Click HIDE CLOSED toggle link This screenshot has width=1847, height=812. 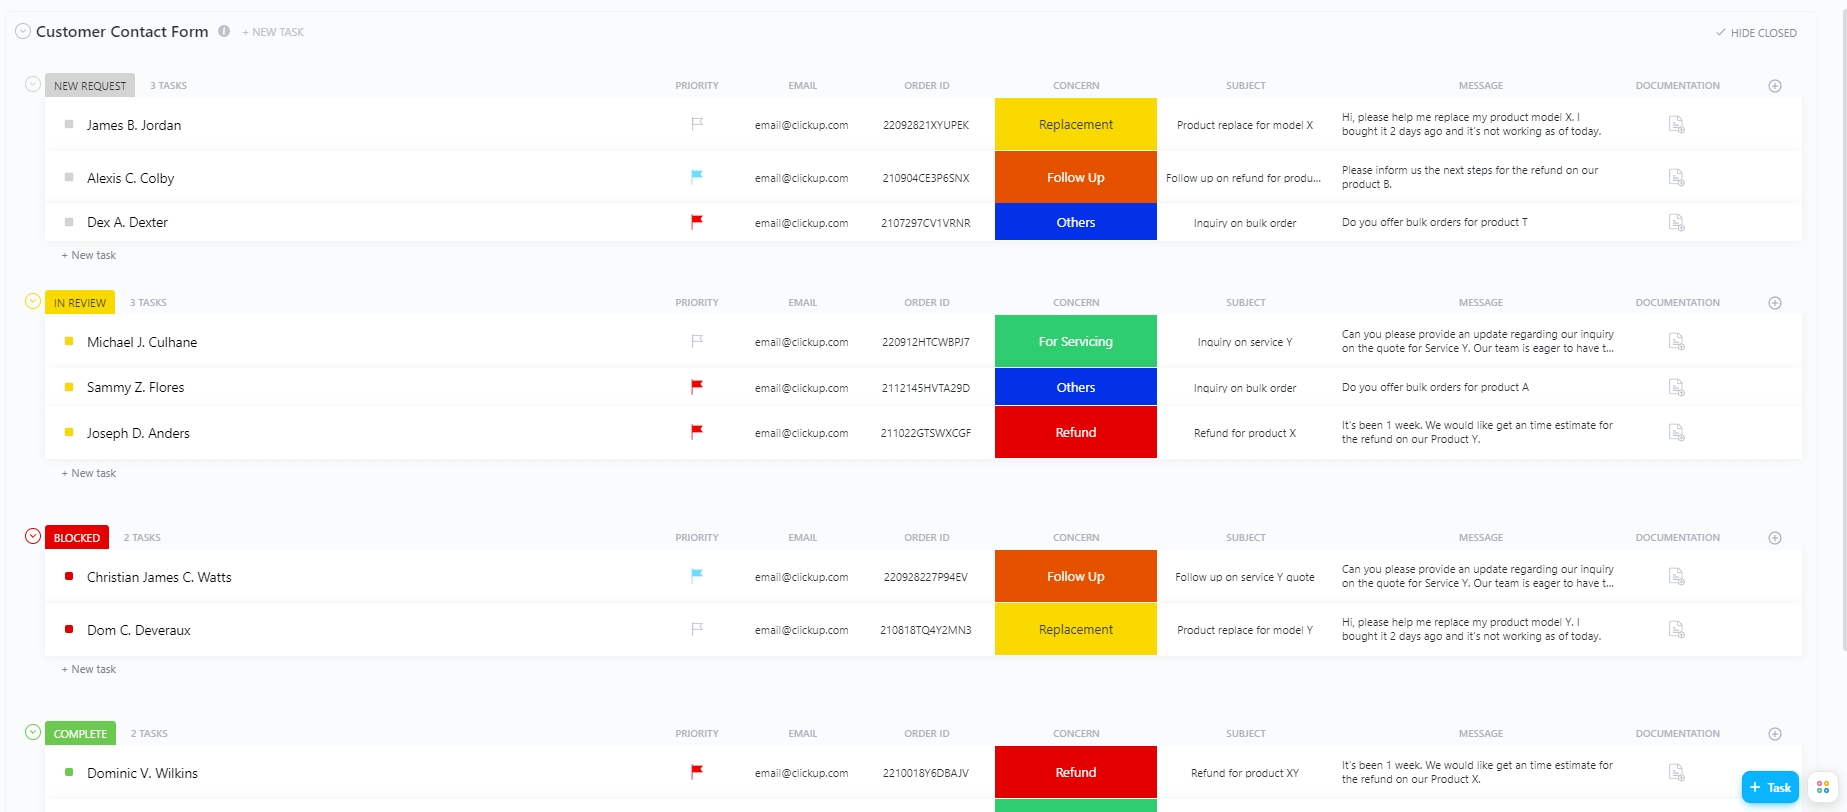coord(1757,33)
